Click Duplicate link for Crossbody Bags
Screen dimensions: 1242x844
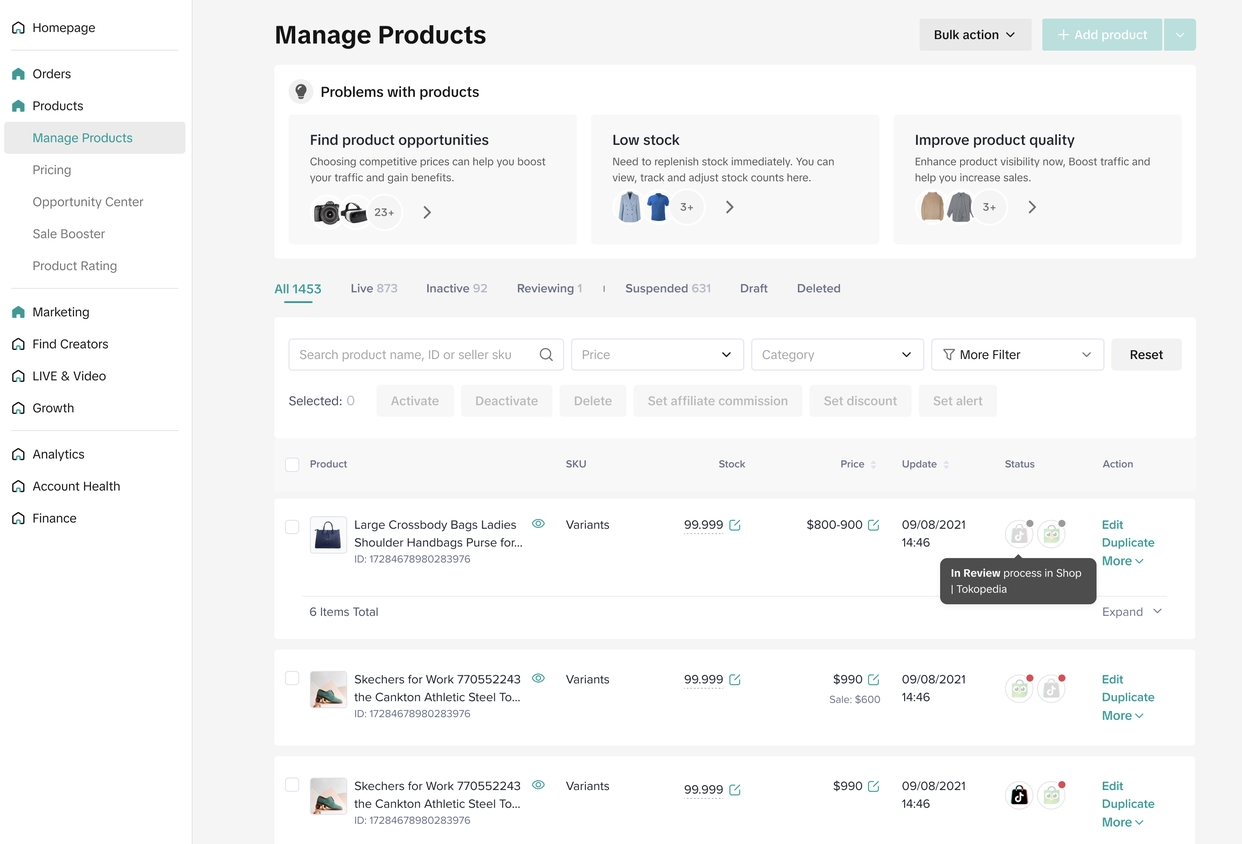(1127, 543)
